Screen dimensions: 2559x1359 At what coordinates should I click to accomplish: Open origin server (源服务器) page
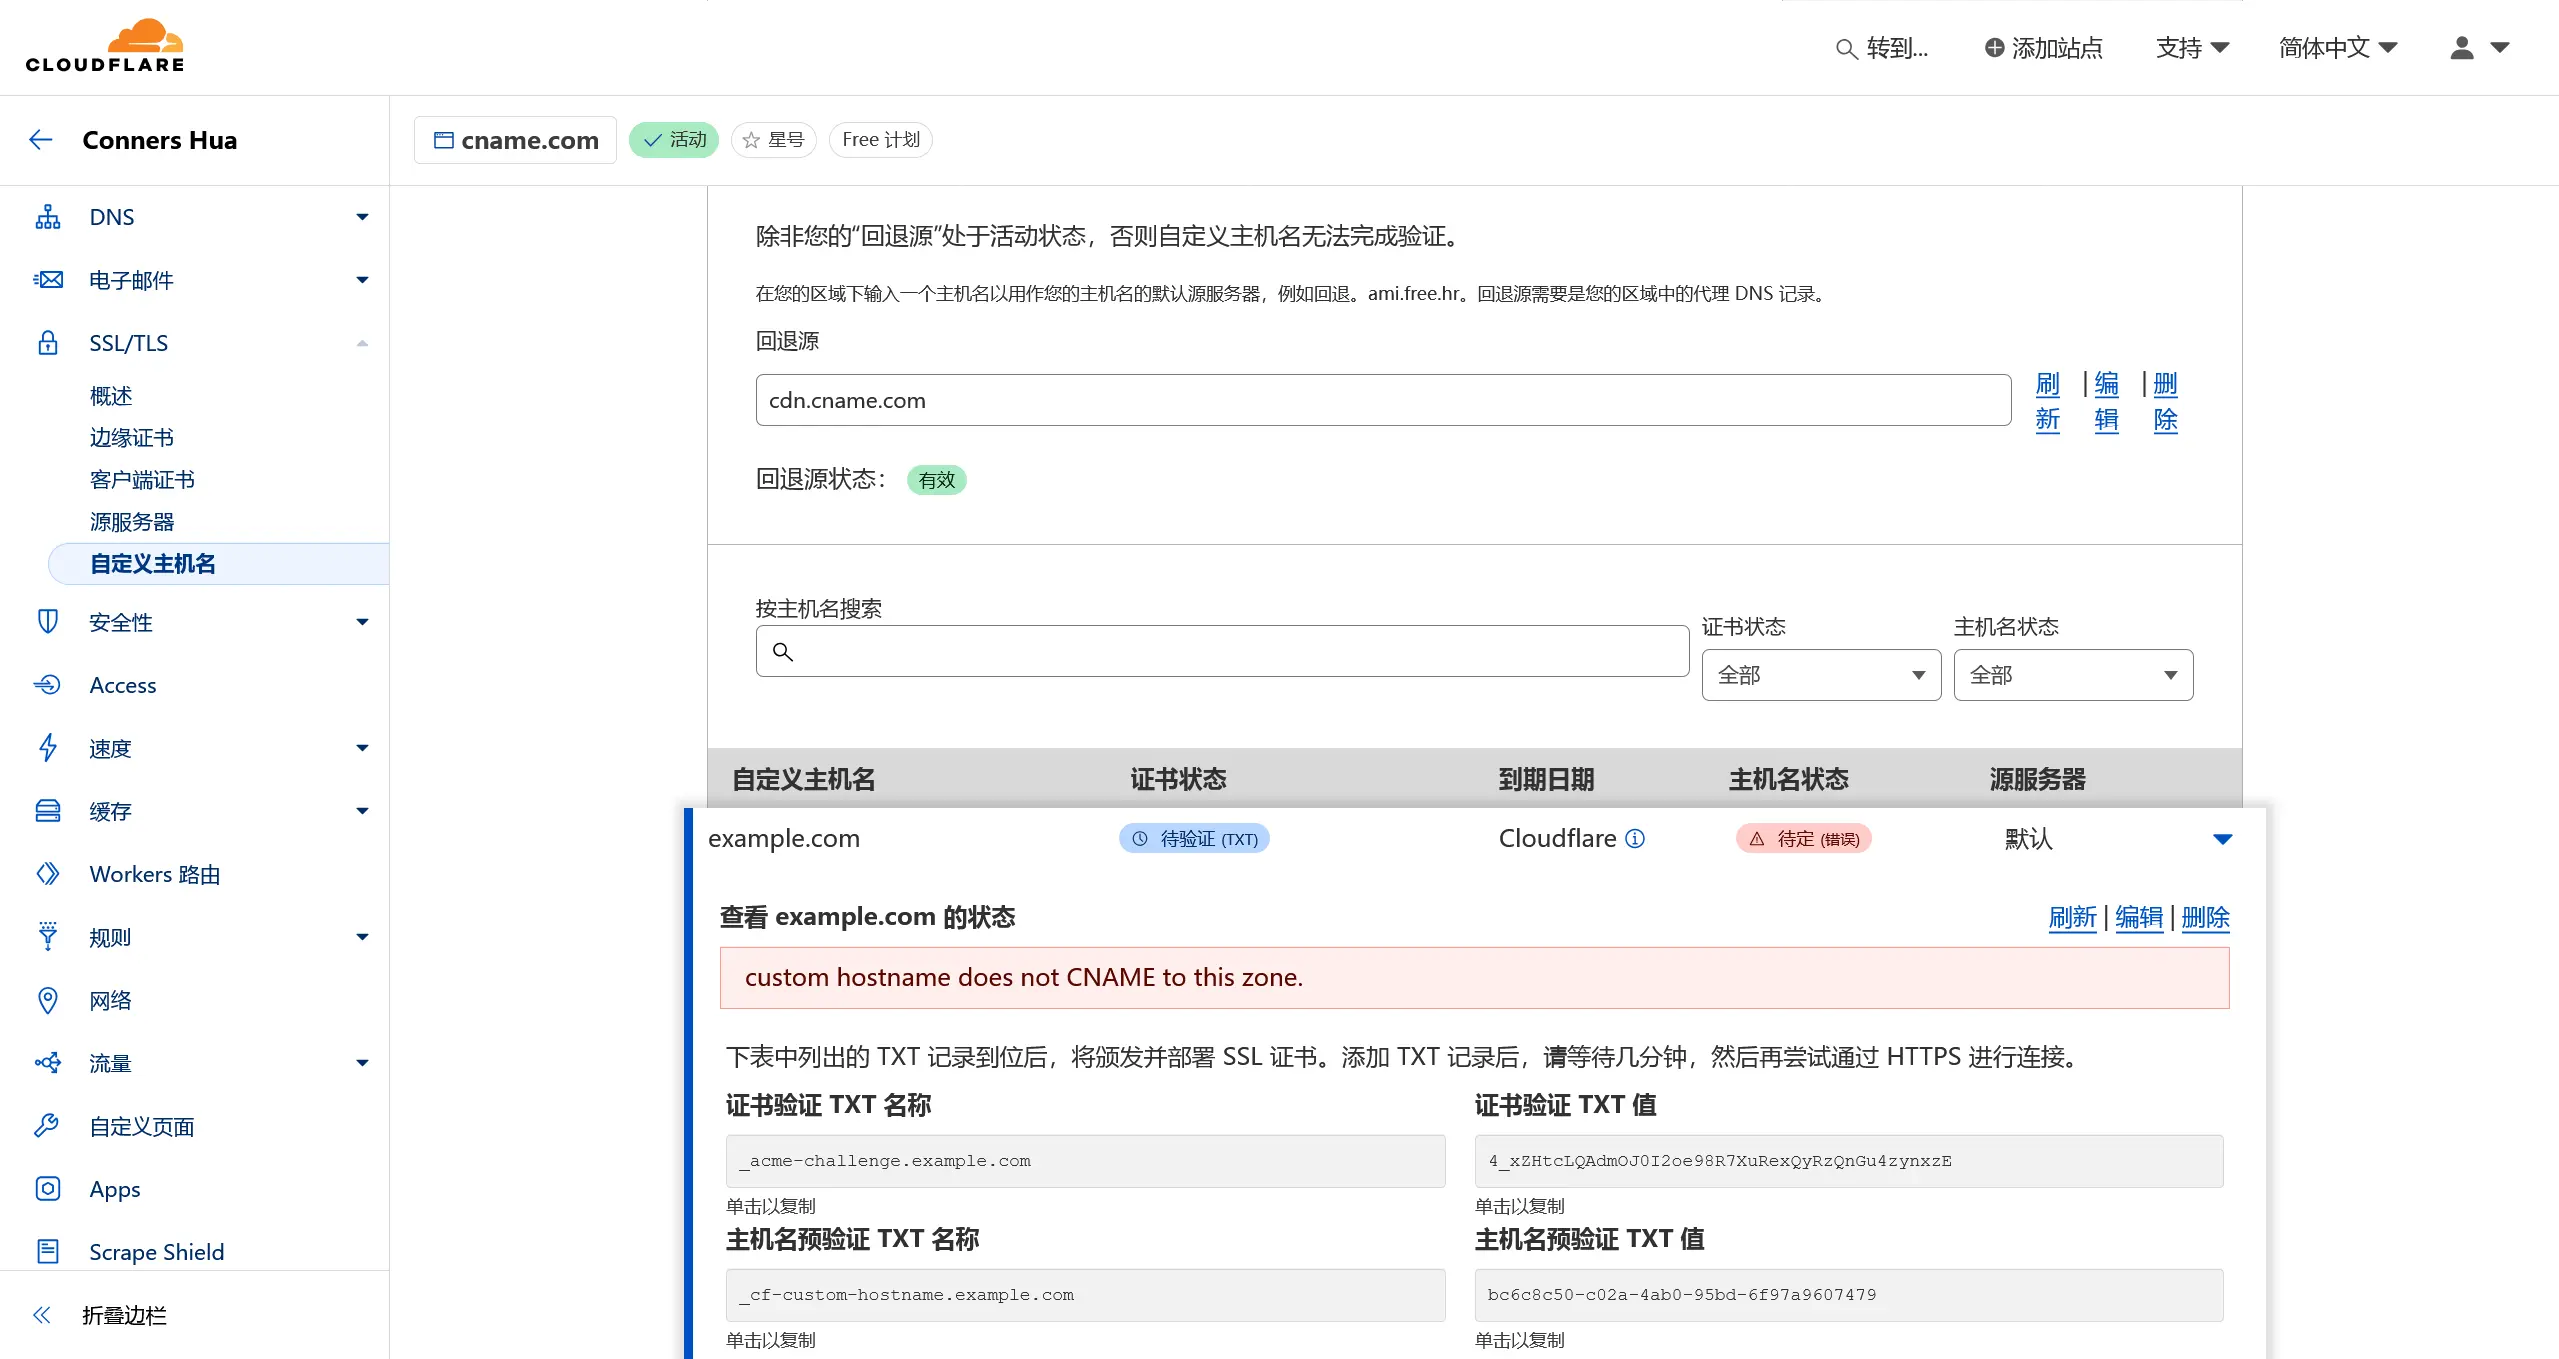(132, 522)
